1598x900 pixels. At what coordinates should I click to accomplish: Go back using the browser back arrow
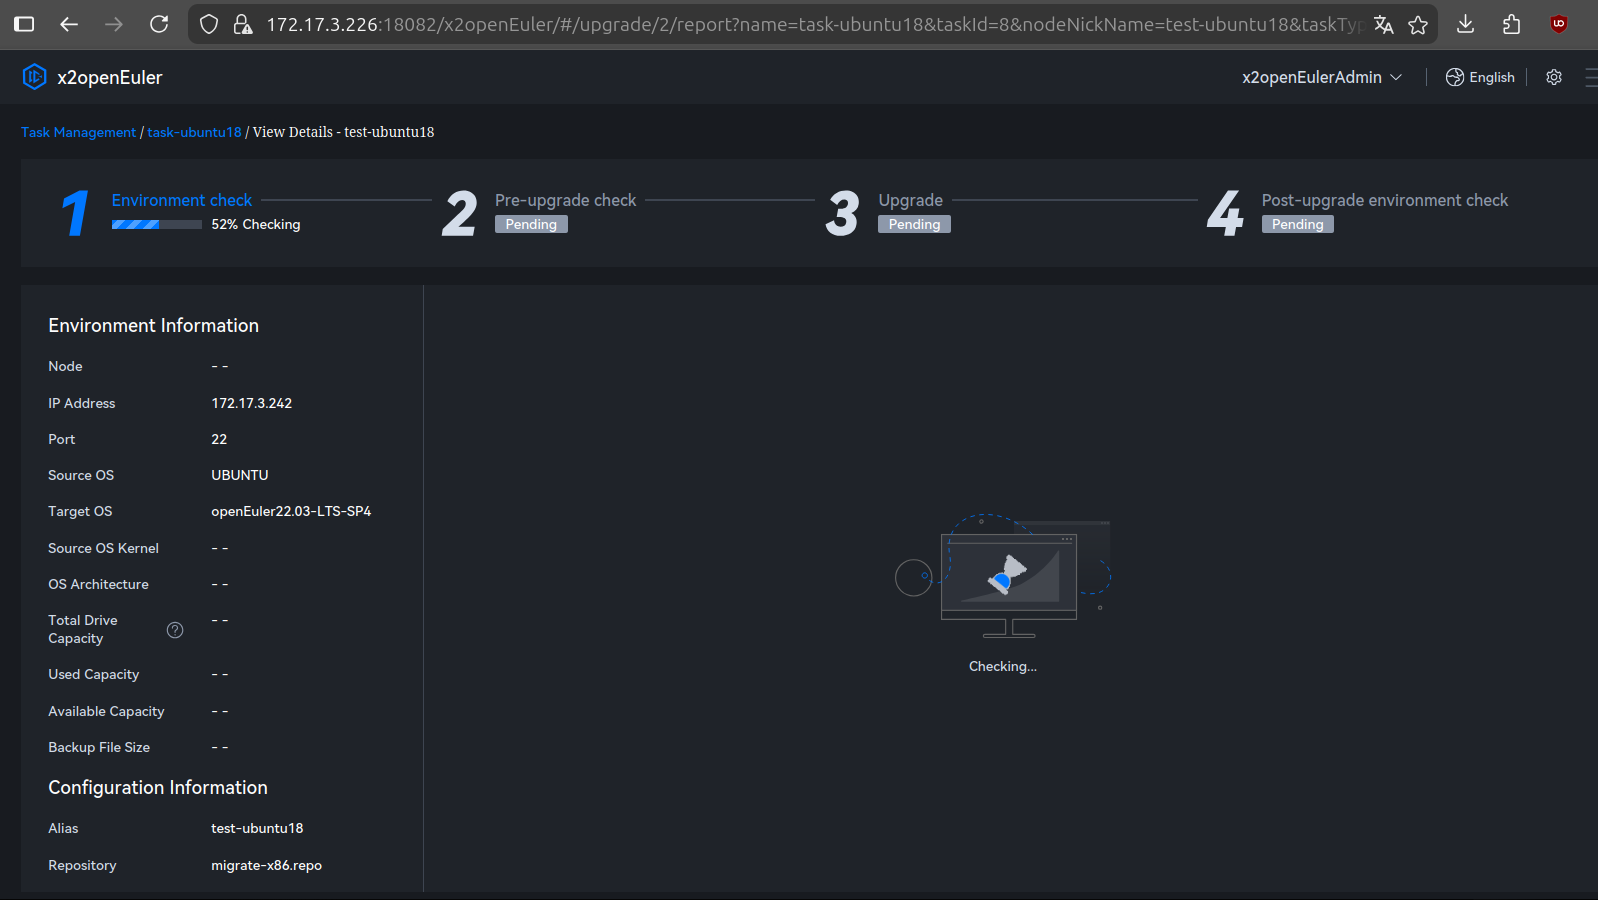69,24
